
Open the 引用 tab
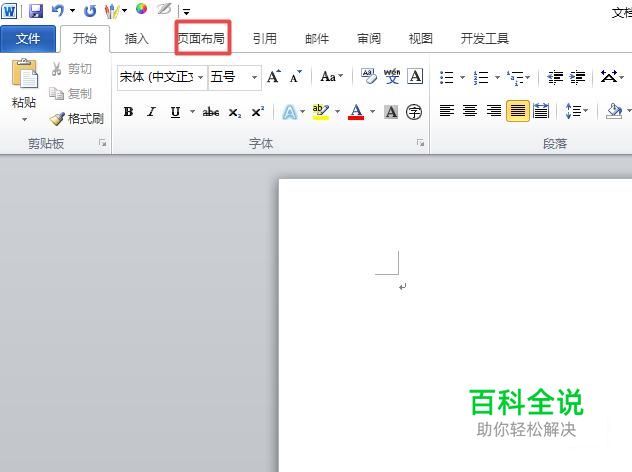265,39
